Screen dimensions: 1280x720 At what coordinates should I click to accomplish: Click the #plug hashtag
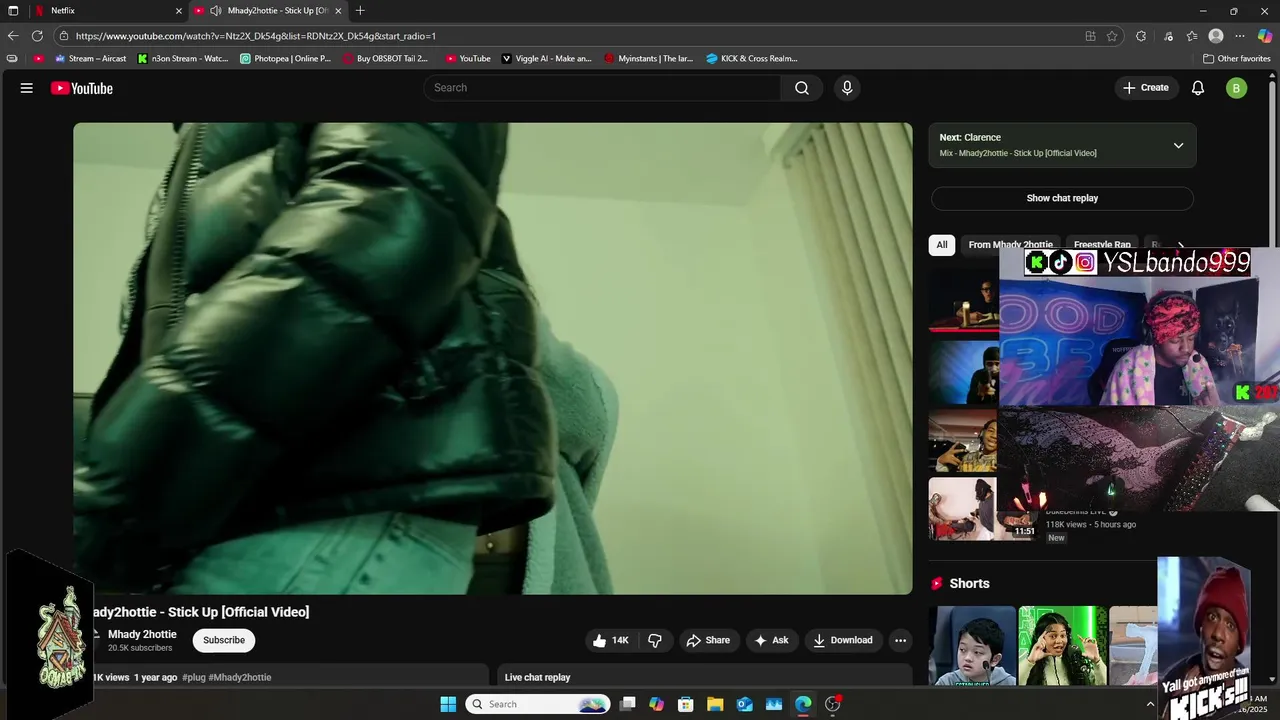click(194, 677)
